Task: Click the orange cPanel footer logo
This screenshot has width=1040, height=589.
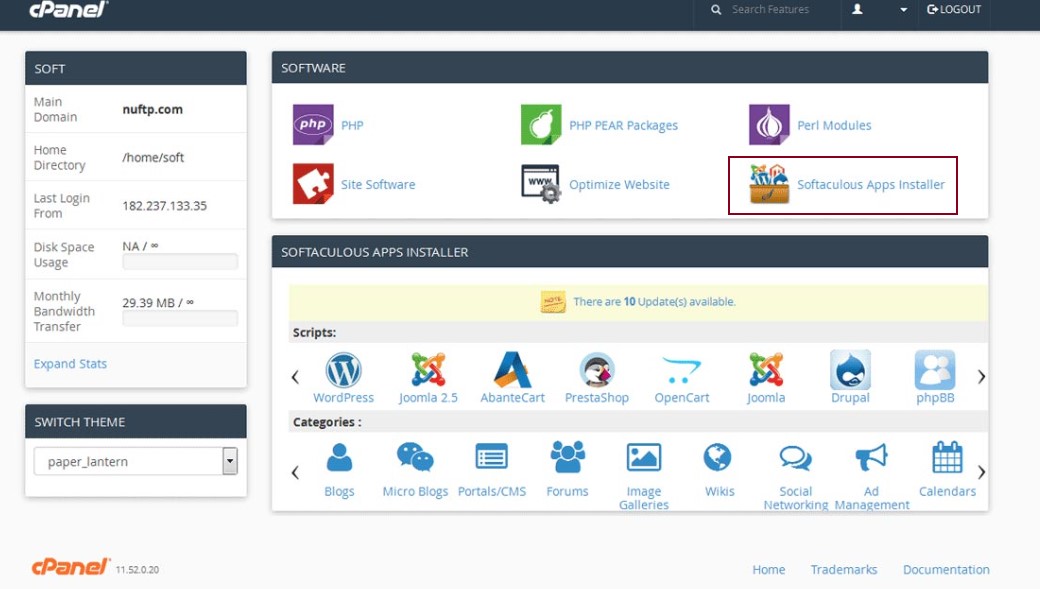Action: click(x=71, y=567)
